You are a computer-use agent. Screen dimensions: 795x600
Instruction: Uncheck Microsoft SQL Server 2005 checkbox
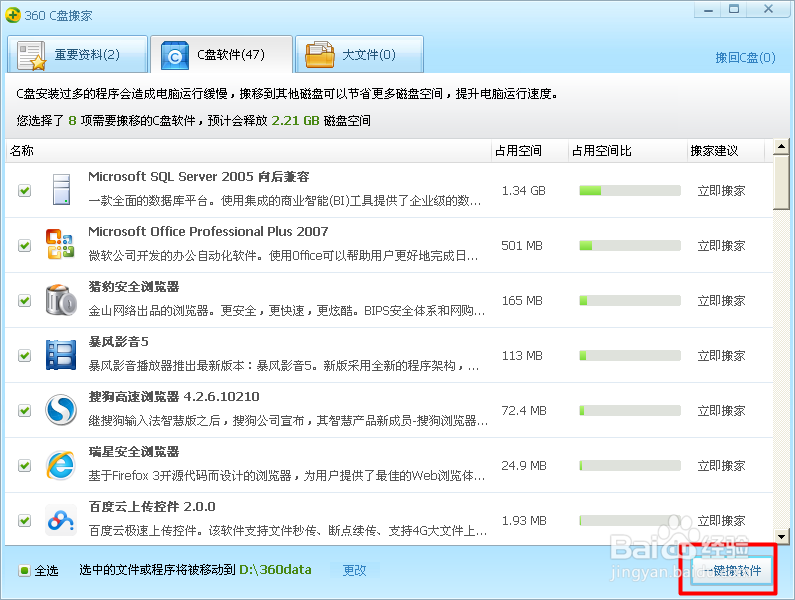24,191
